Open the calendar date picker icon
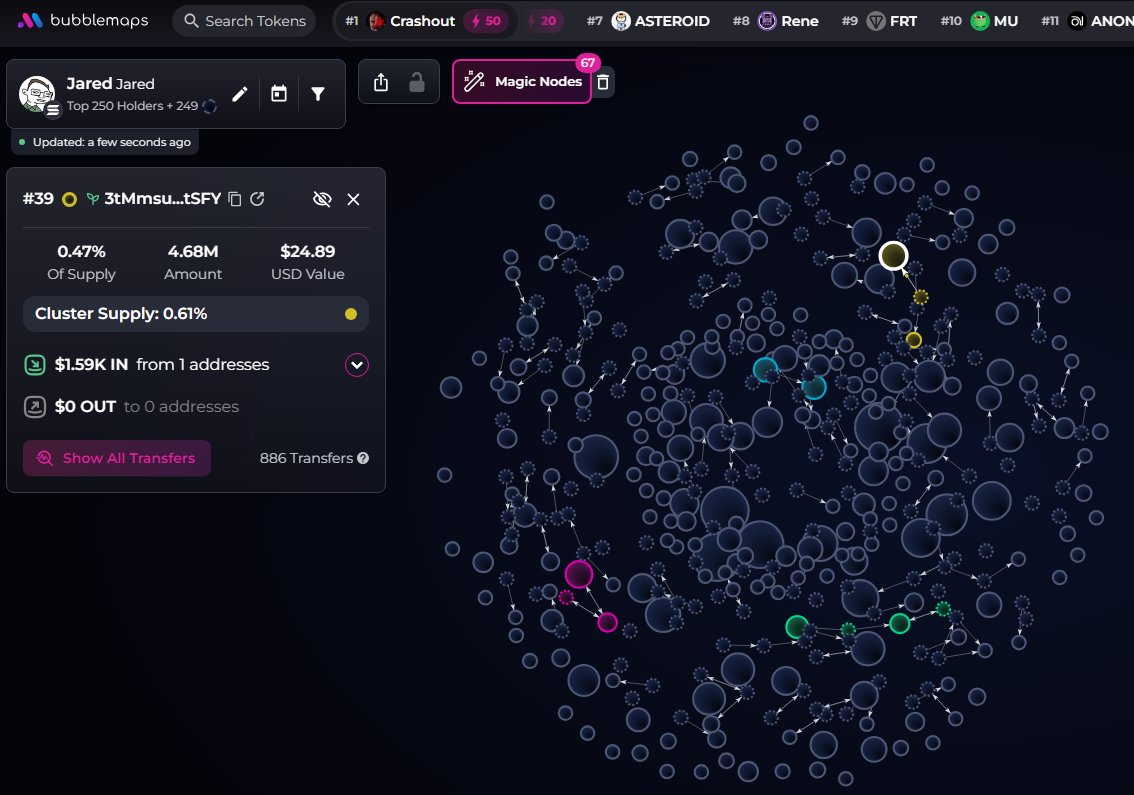Screen dimensions: 1134x795 [279, 94]
